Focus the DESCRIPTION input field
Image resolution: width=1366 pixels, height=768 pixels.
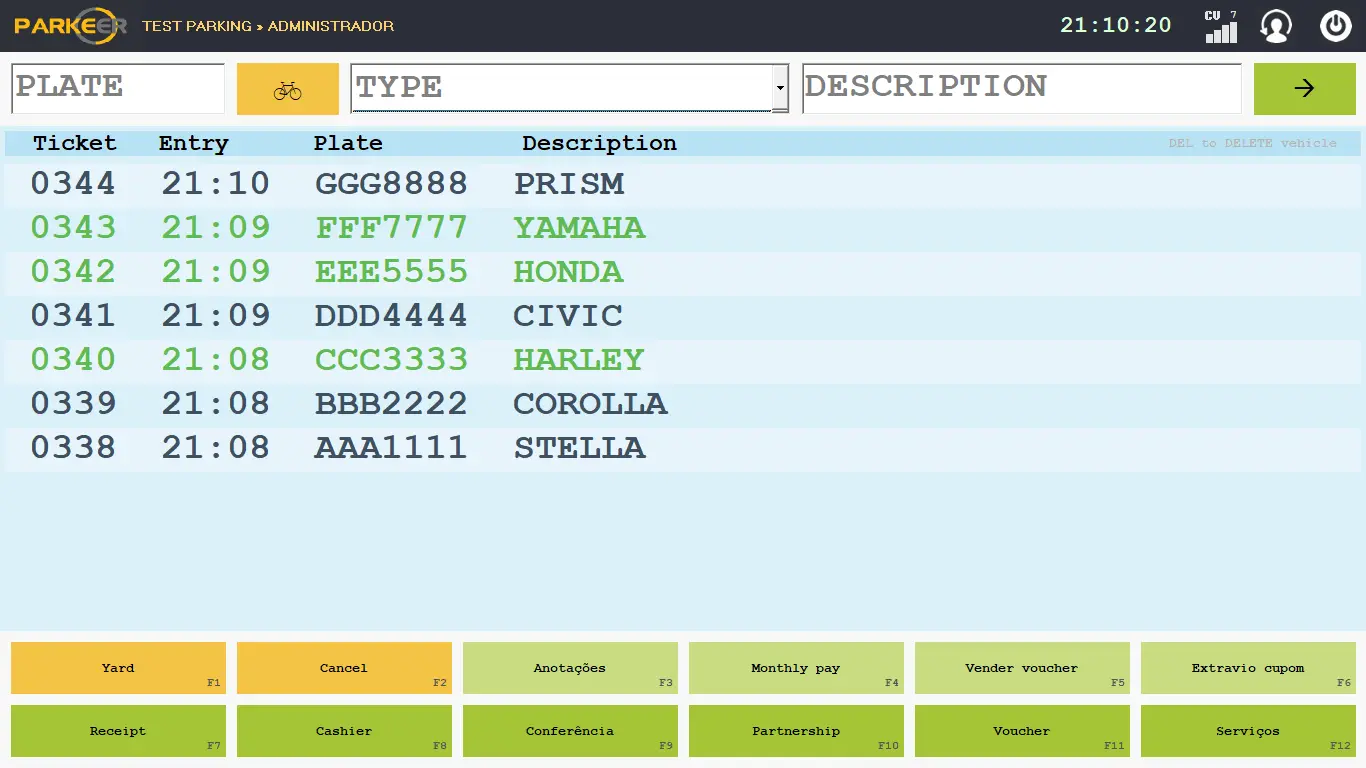pyautogui.click(x=1022, y=88)
